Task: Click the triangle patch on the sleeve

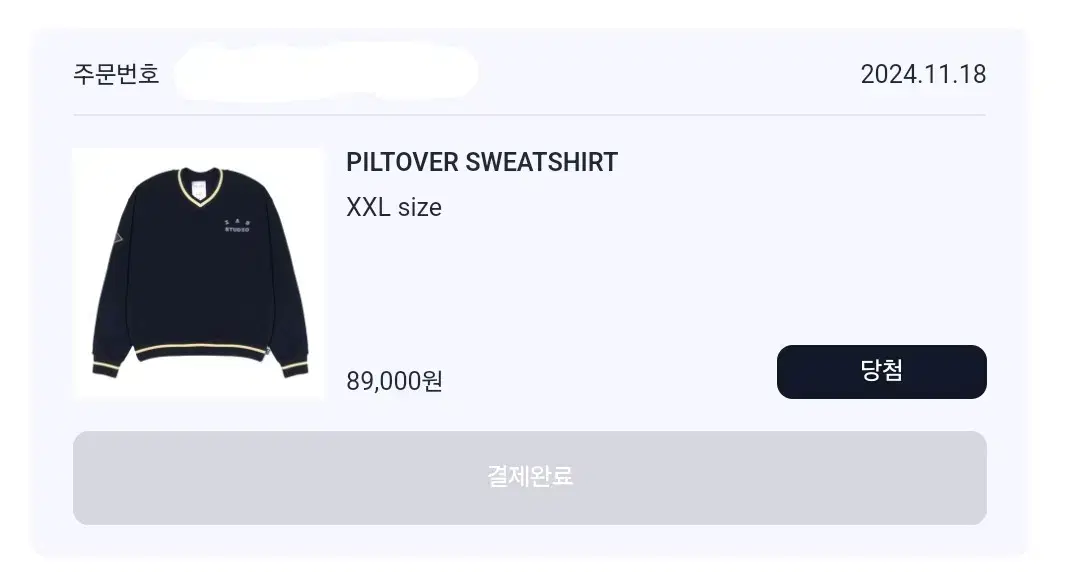Action: 117,238
